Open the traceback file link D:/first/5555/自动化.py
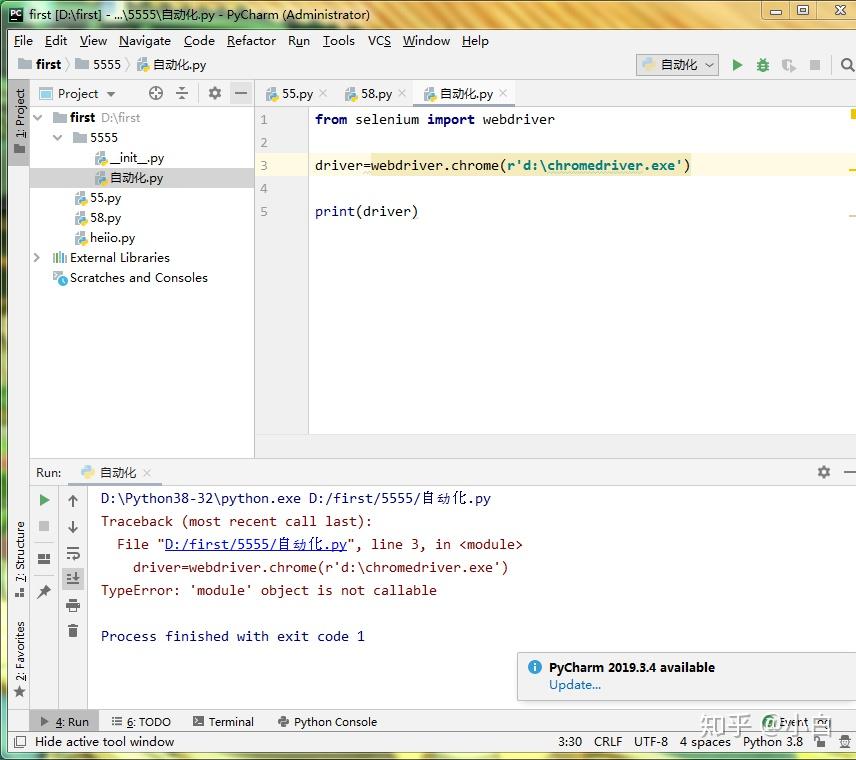The image size is (856, 760). click(255, 544)
